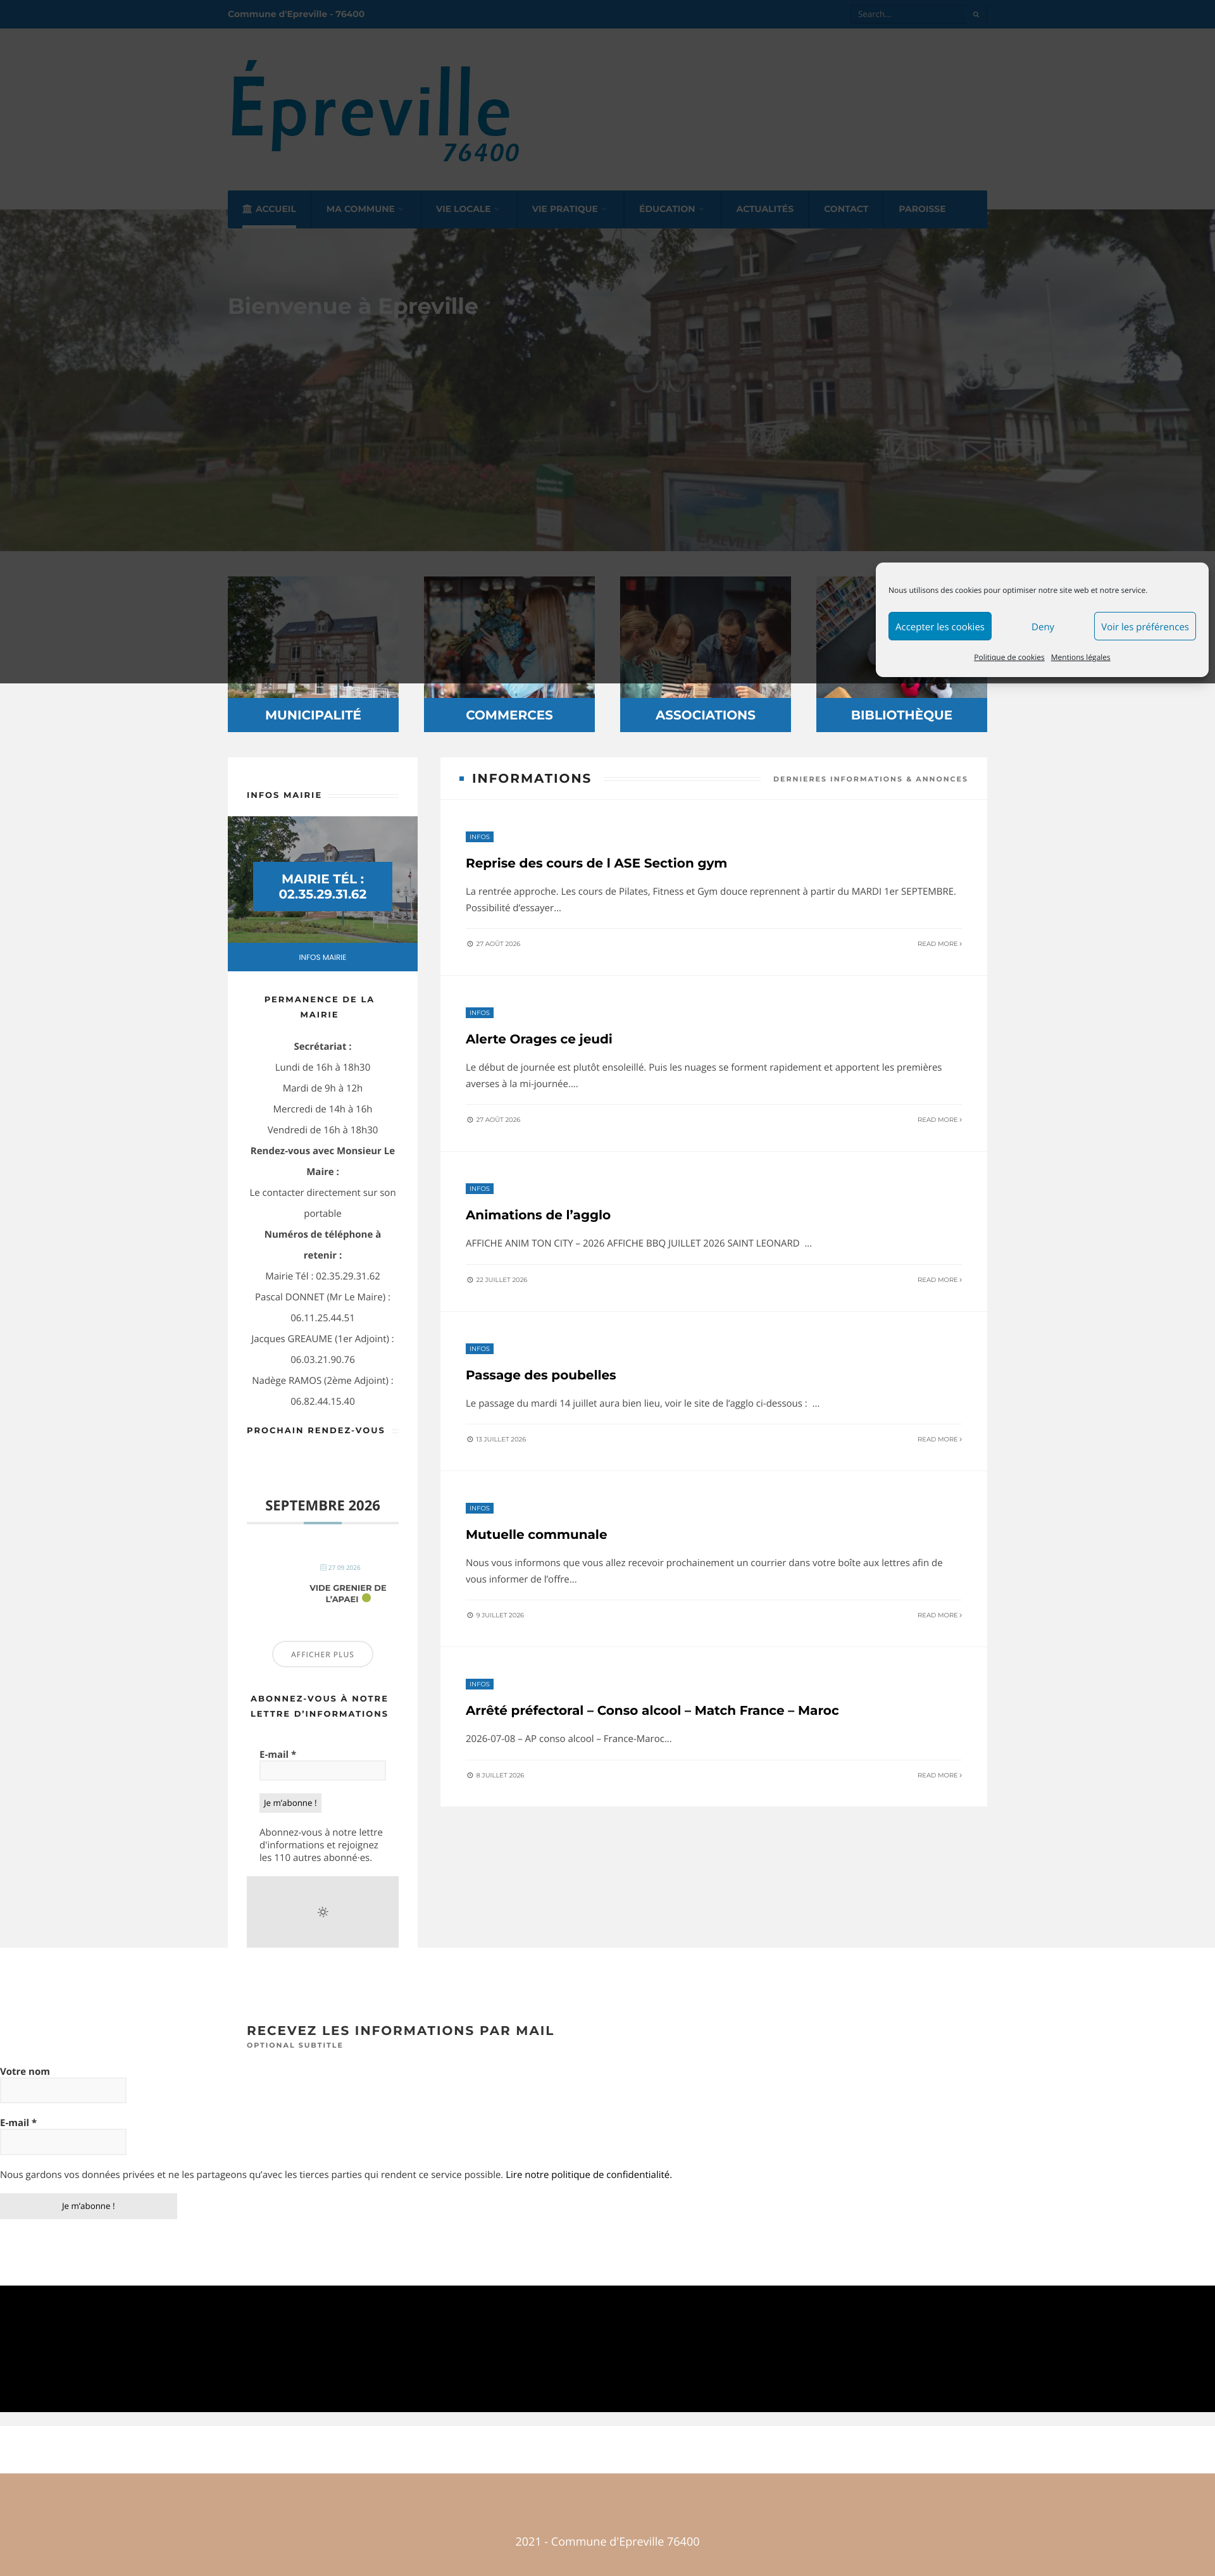Screen dimensions: 1215x2576
Task: Click the sidebar Je m'abonne button
Action: (x=290, y=1803)
